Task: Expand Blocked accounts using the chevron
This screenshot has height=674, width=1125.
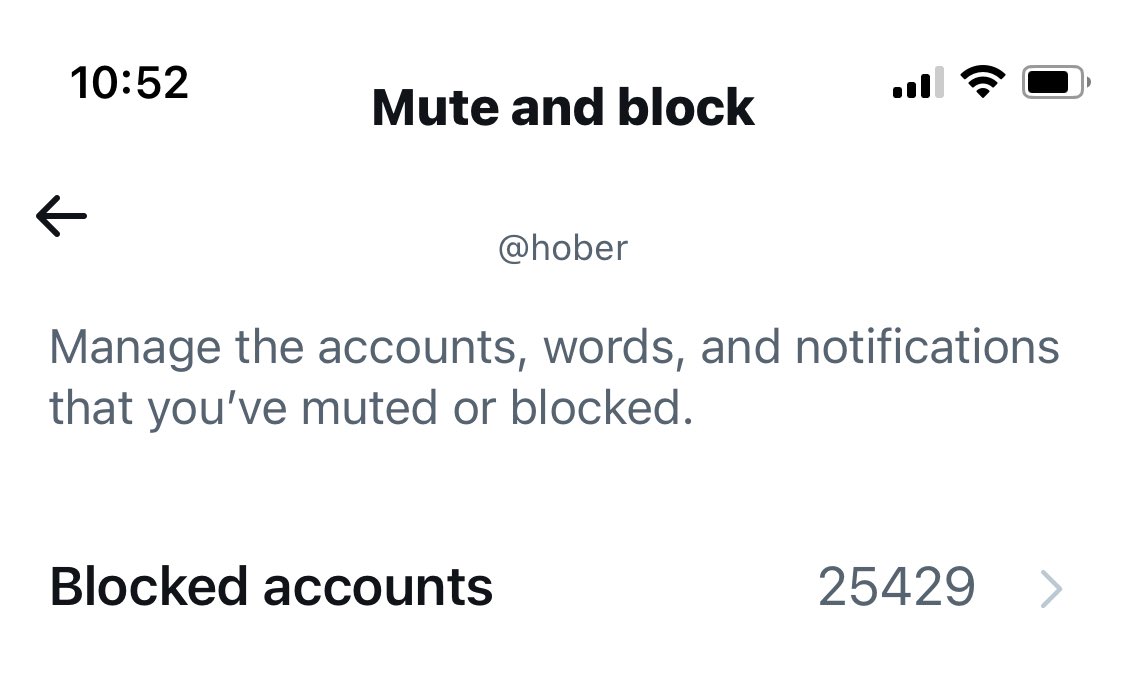Action: (1051, 590)
